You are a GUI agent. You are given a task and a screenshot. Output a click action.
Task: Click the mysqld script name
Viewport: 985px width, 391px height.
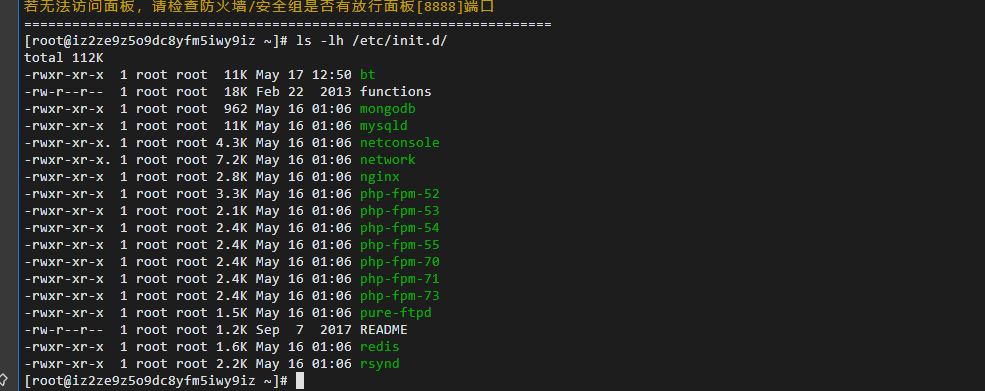pos(384,126)
